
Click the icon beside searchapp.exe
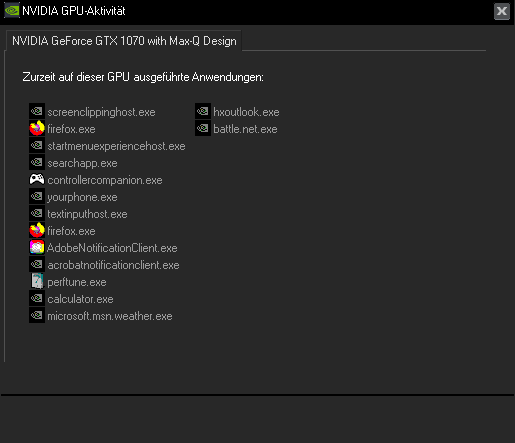(37, 162)
